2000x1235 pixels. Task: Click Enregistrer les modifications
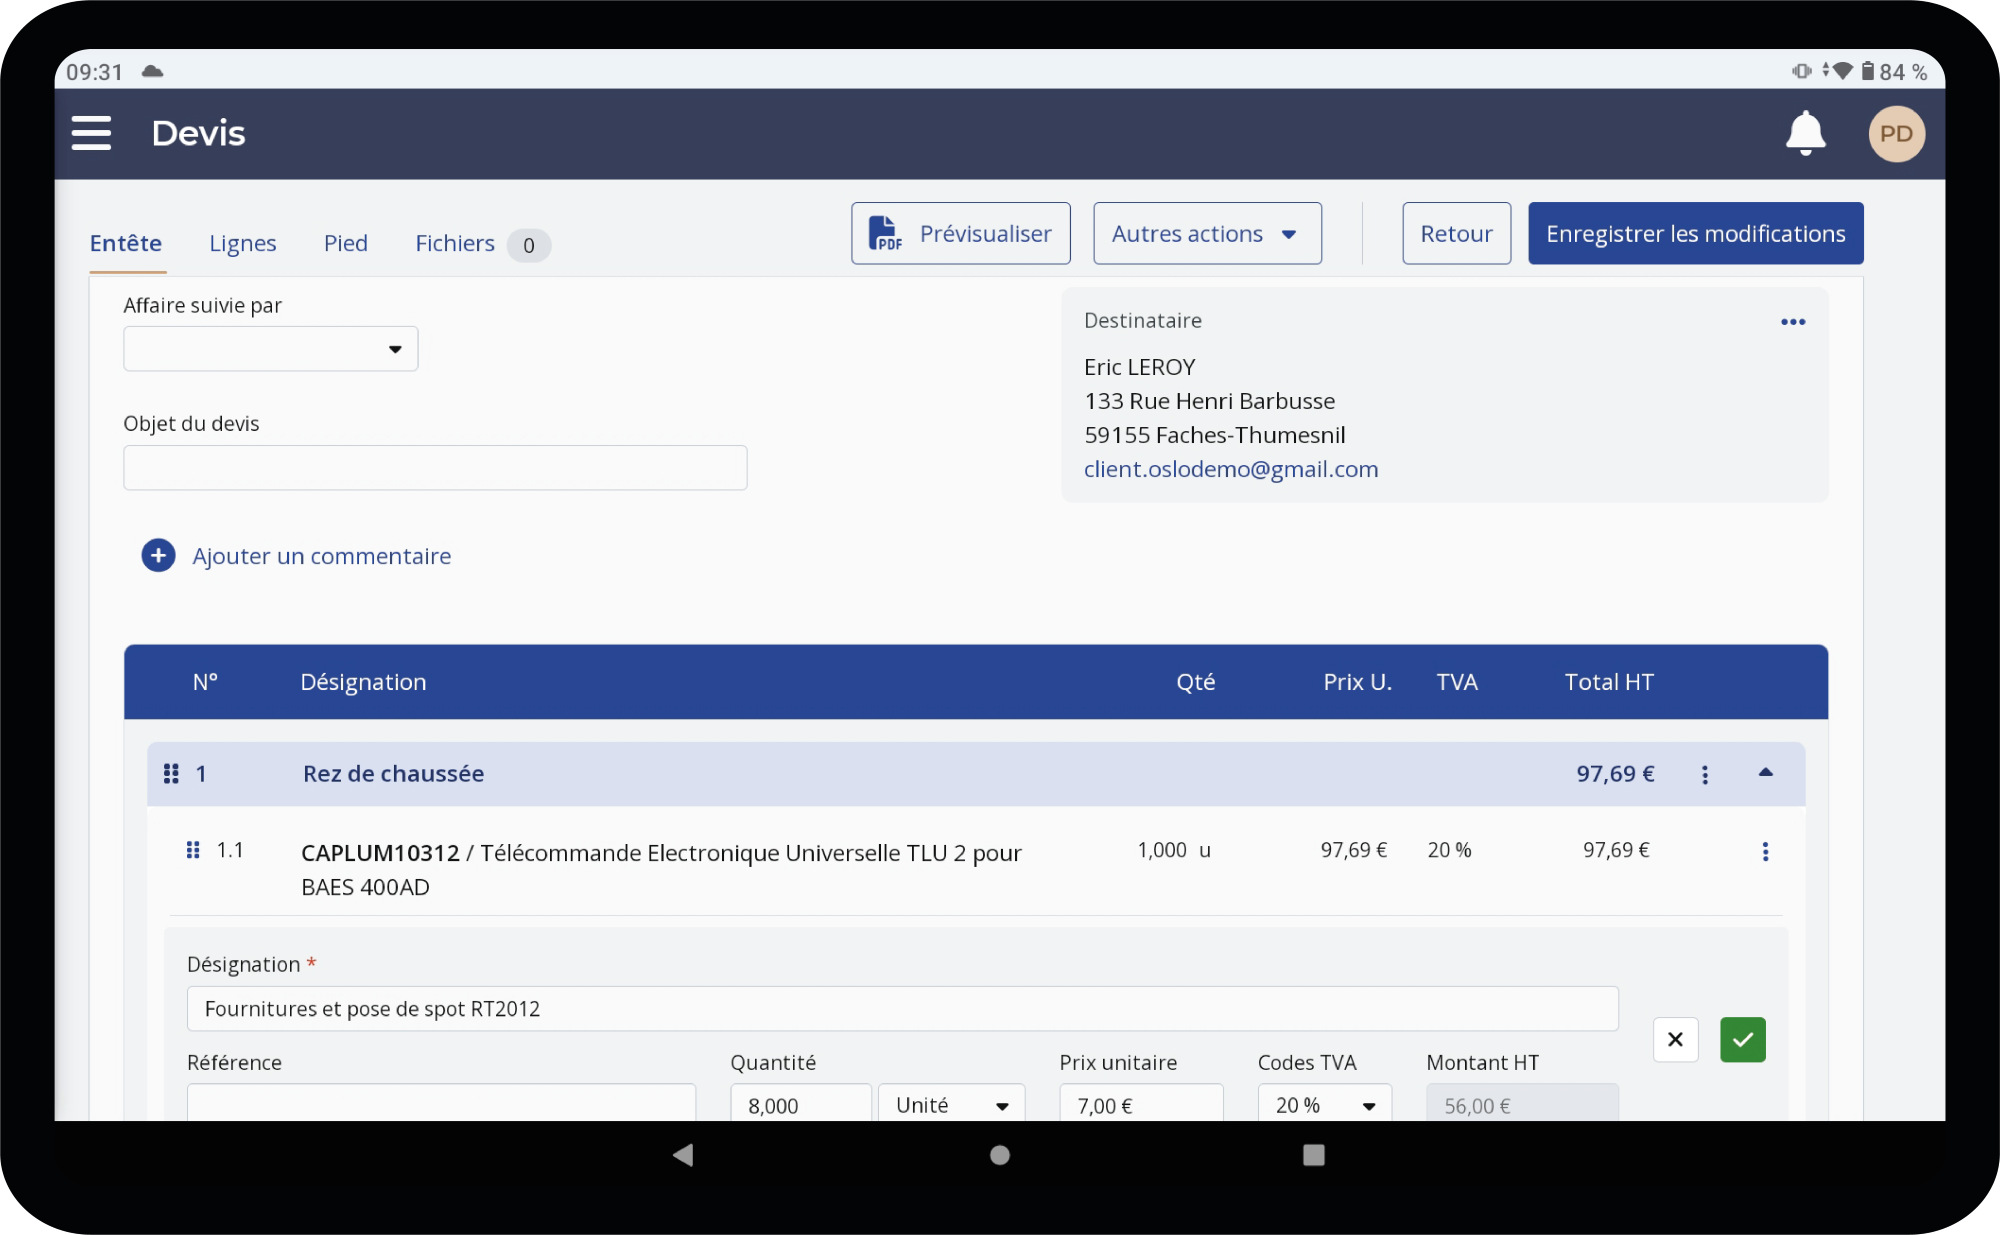pos(1695,234)
